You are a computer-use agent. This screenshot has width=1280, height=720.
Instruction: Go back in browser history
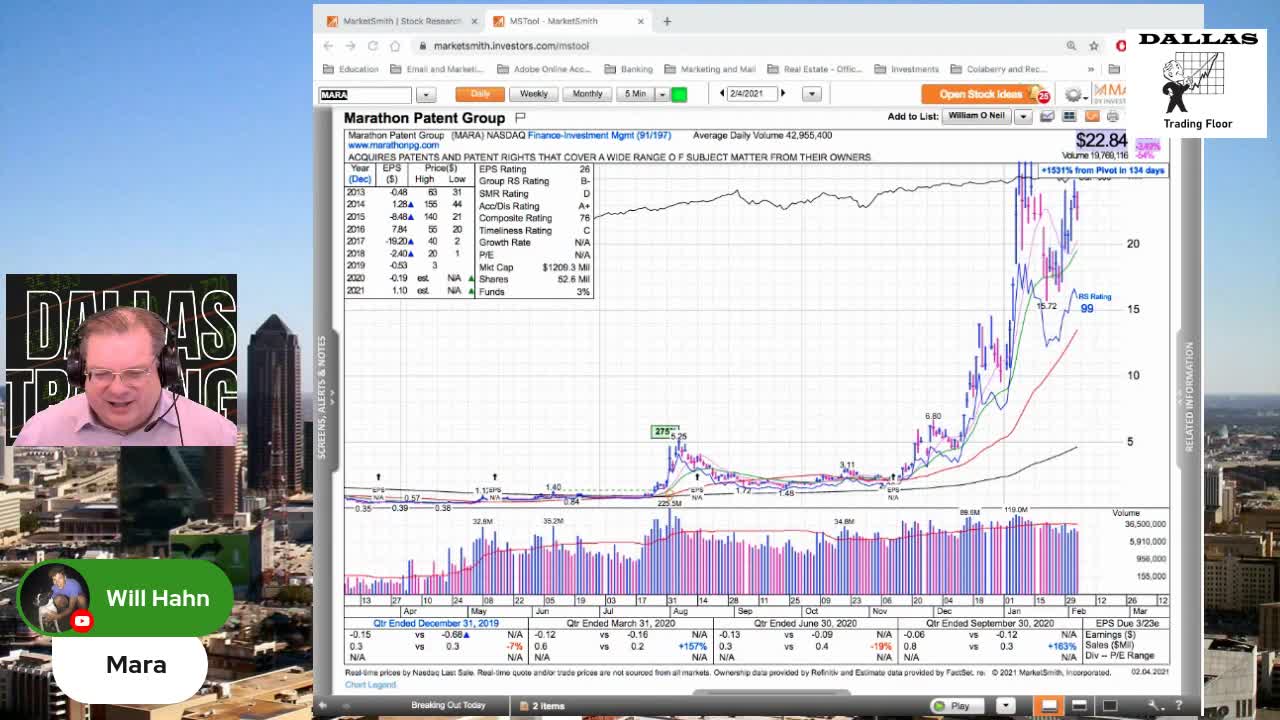pos(328,45)
